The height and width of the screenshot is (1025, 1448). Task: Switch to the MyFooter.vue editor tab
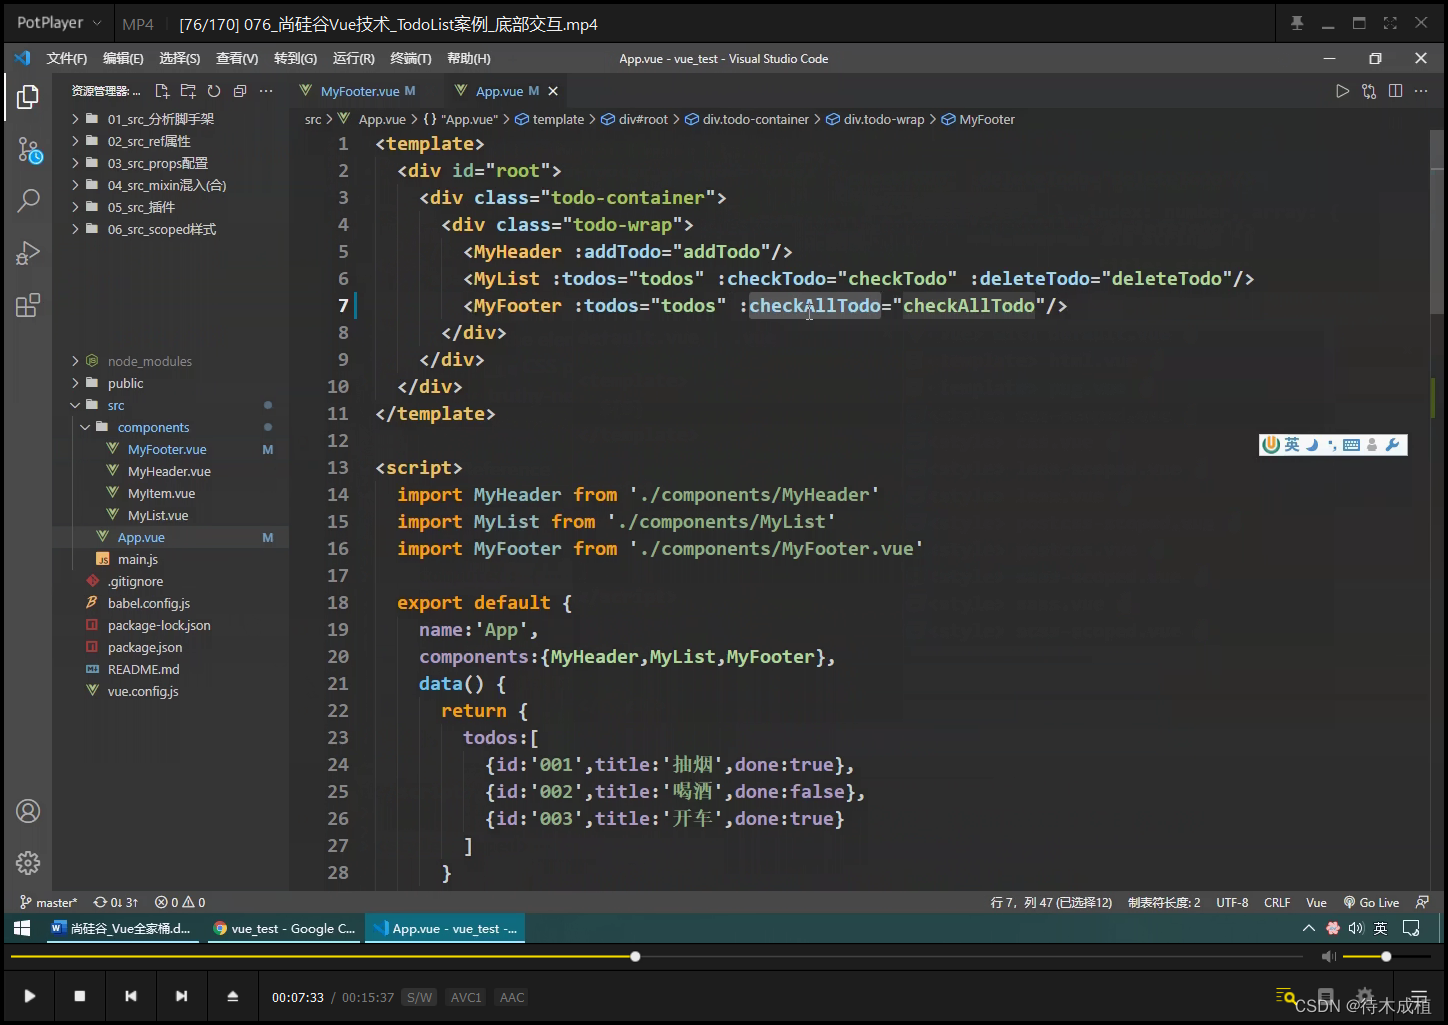[360, 91]
